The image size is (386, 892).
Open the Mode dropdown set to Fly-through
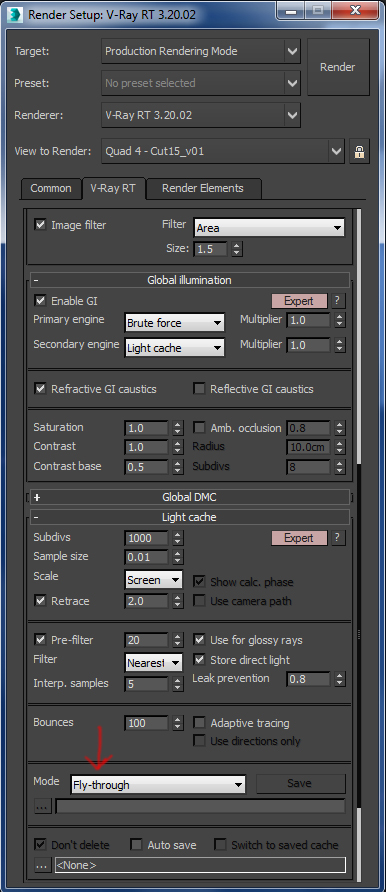[x=158, y=784]
